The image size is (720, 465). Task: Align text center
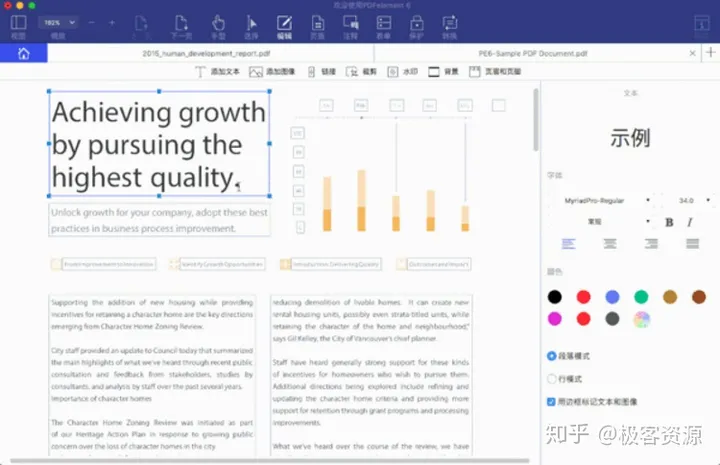(x=610, y=243)
